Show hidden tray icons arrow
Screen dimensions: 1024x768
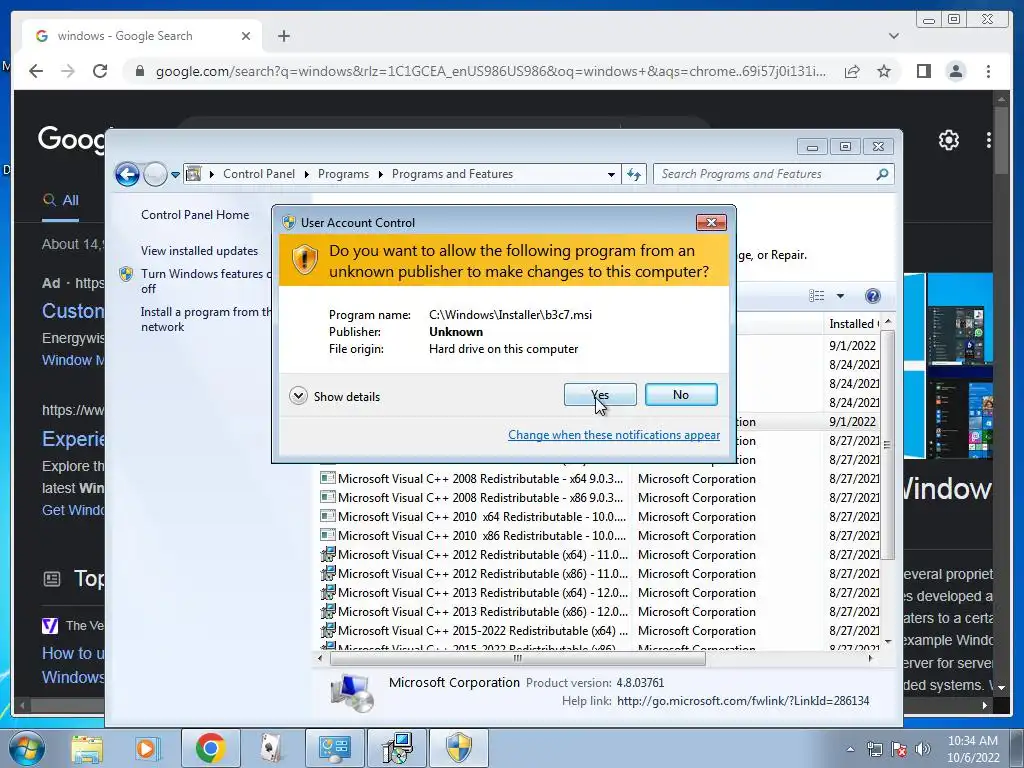850,749
